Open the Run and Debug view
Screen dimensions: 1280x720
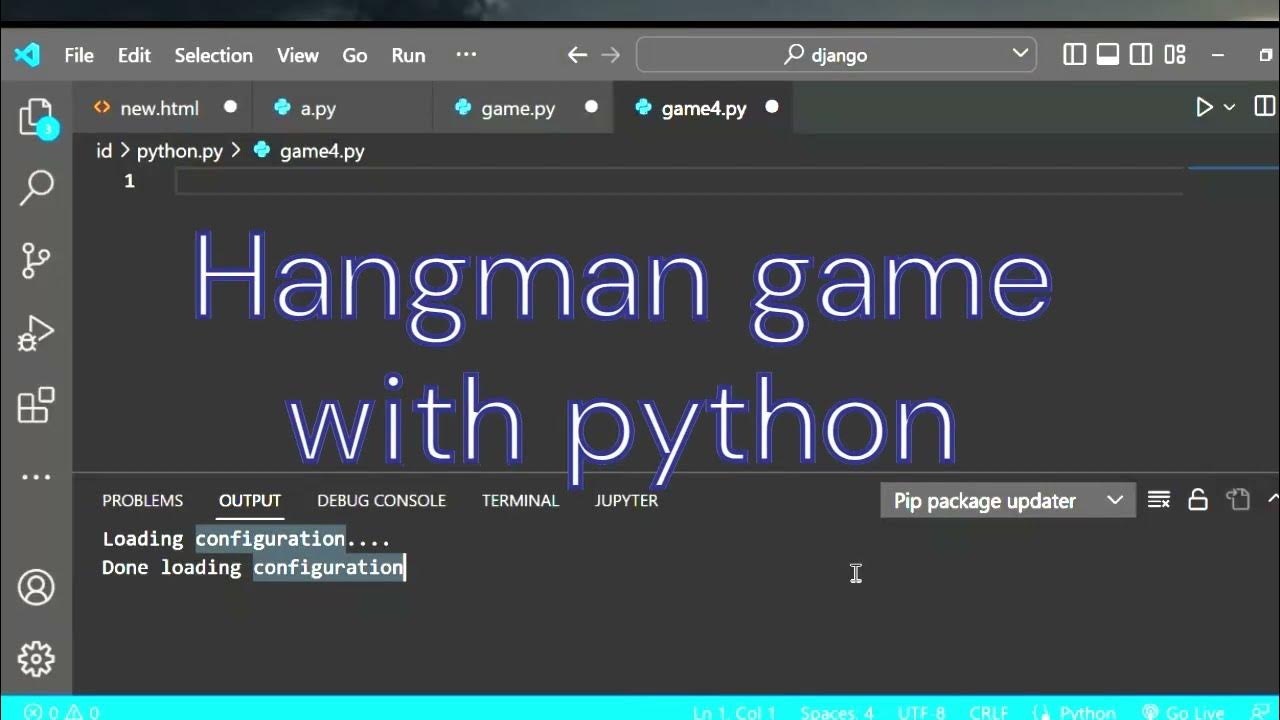pyautogui.click(x=36, y=333)
